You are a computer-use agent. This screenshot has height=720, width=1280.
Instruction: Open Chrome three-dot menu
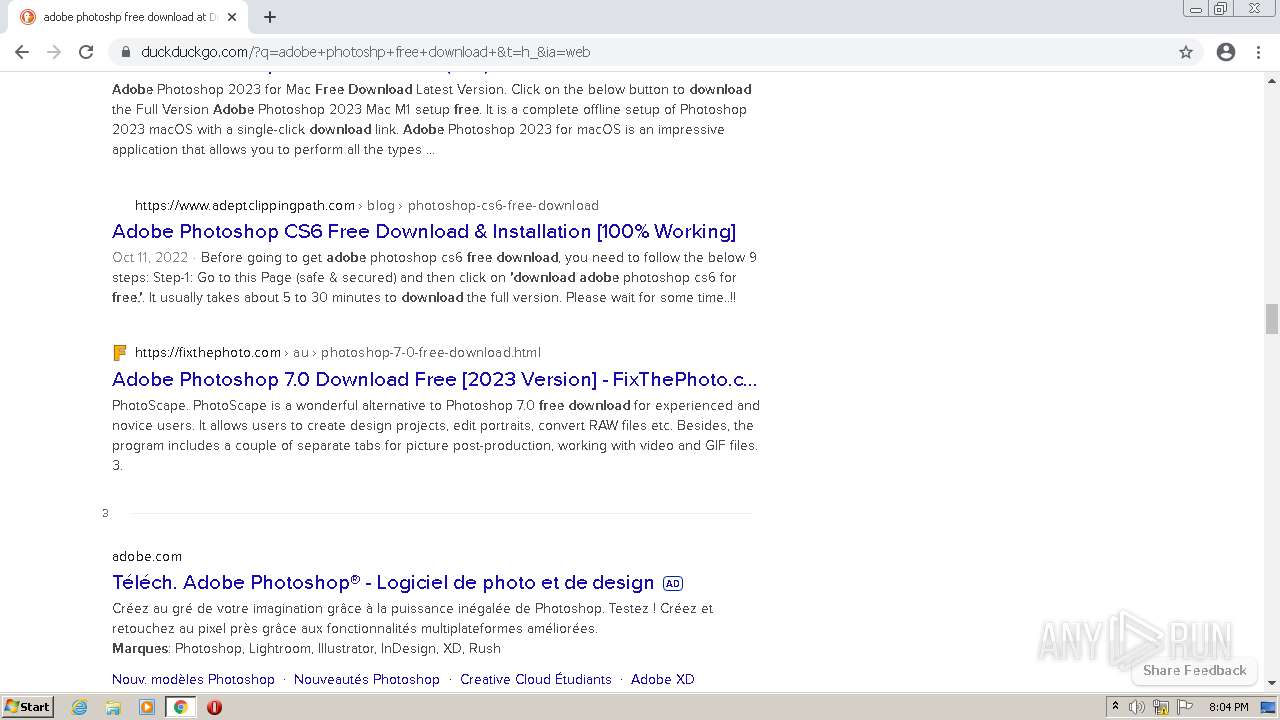[1258, 52]
